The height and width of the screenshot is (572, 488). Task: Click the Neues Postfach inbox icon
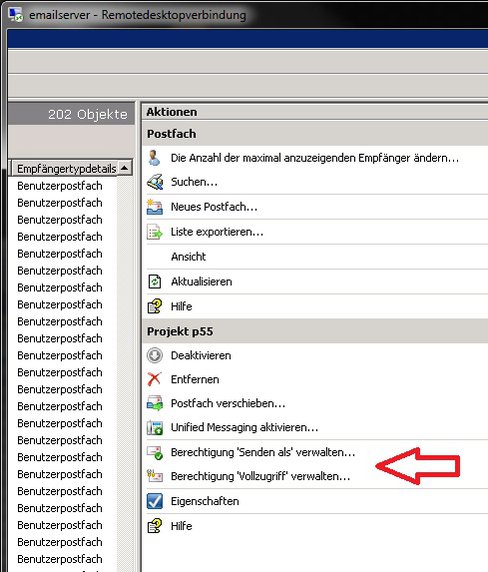click(155, 207)
